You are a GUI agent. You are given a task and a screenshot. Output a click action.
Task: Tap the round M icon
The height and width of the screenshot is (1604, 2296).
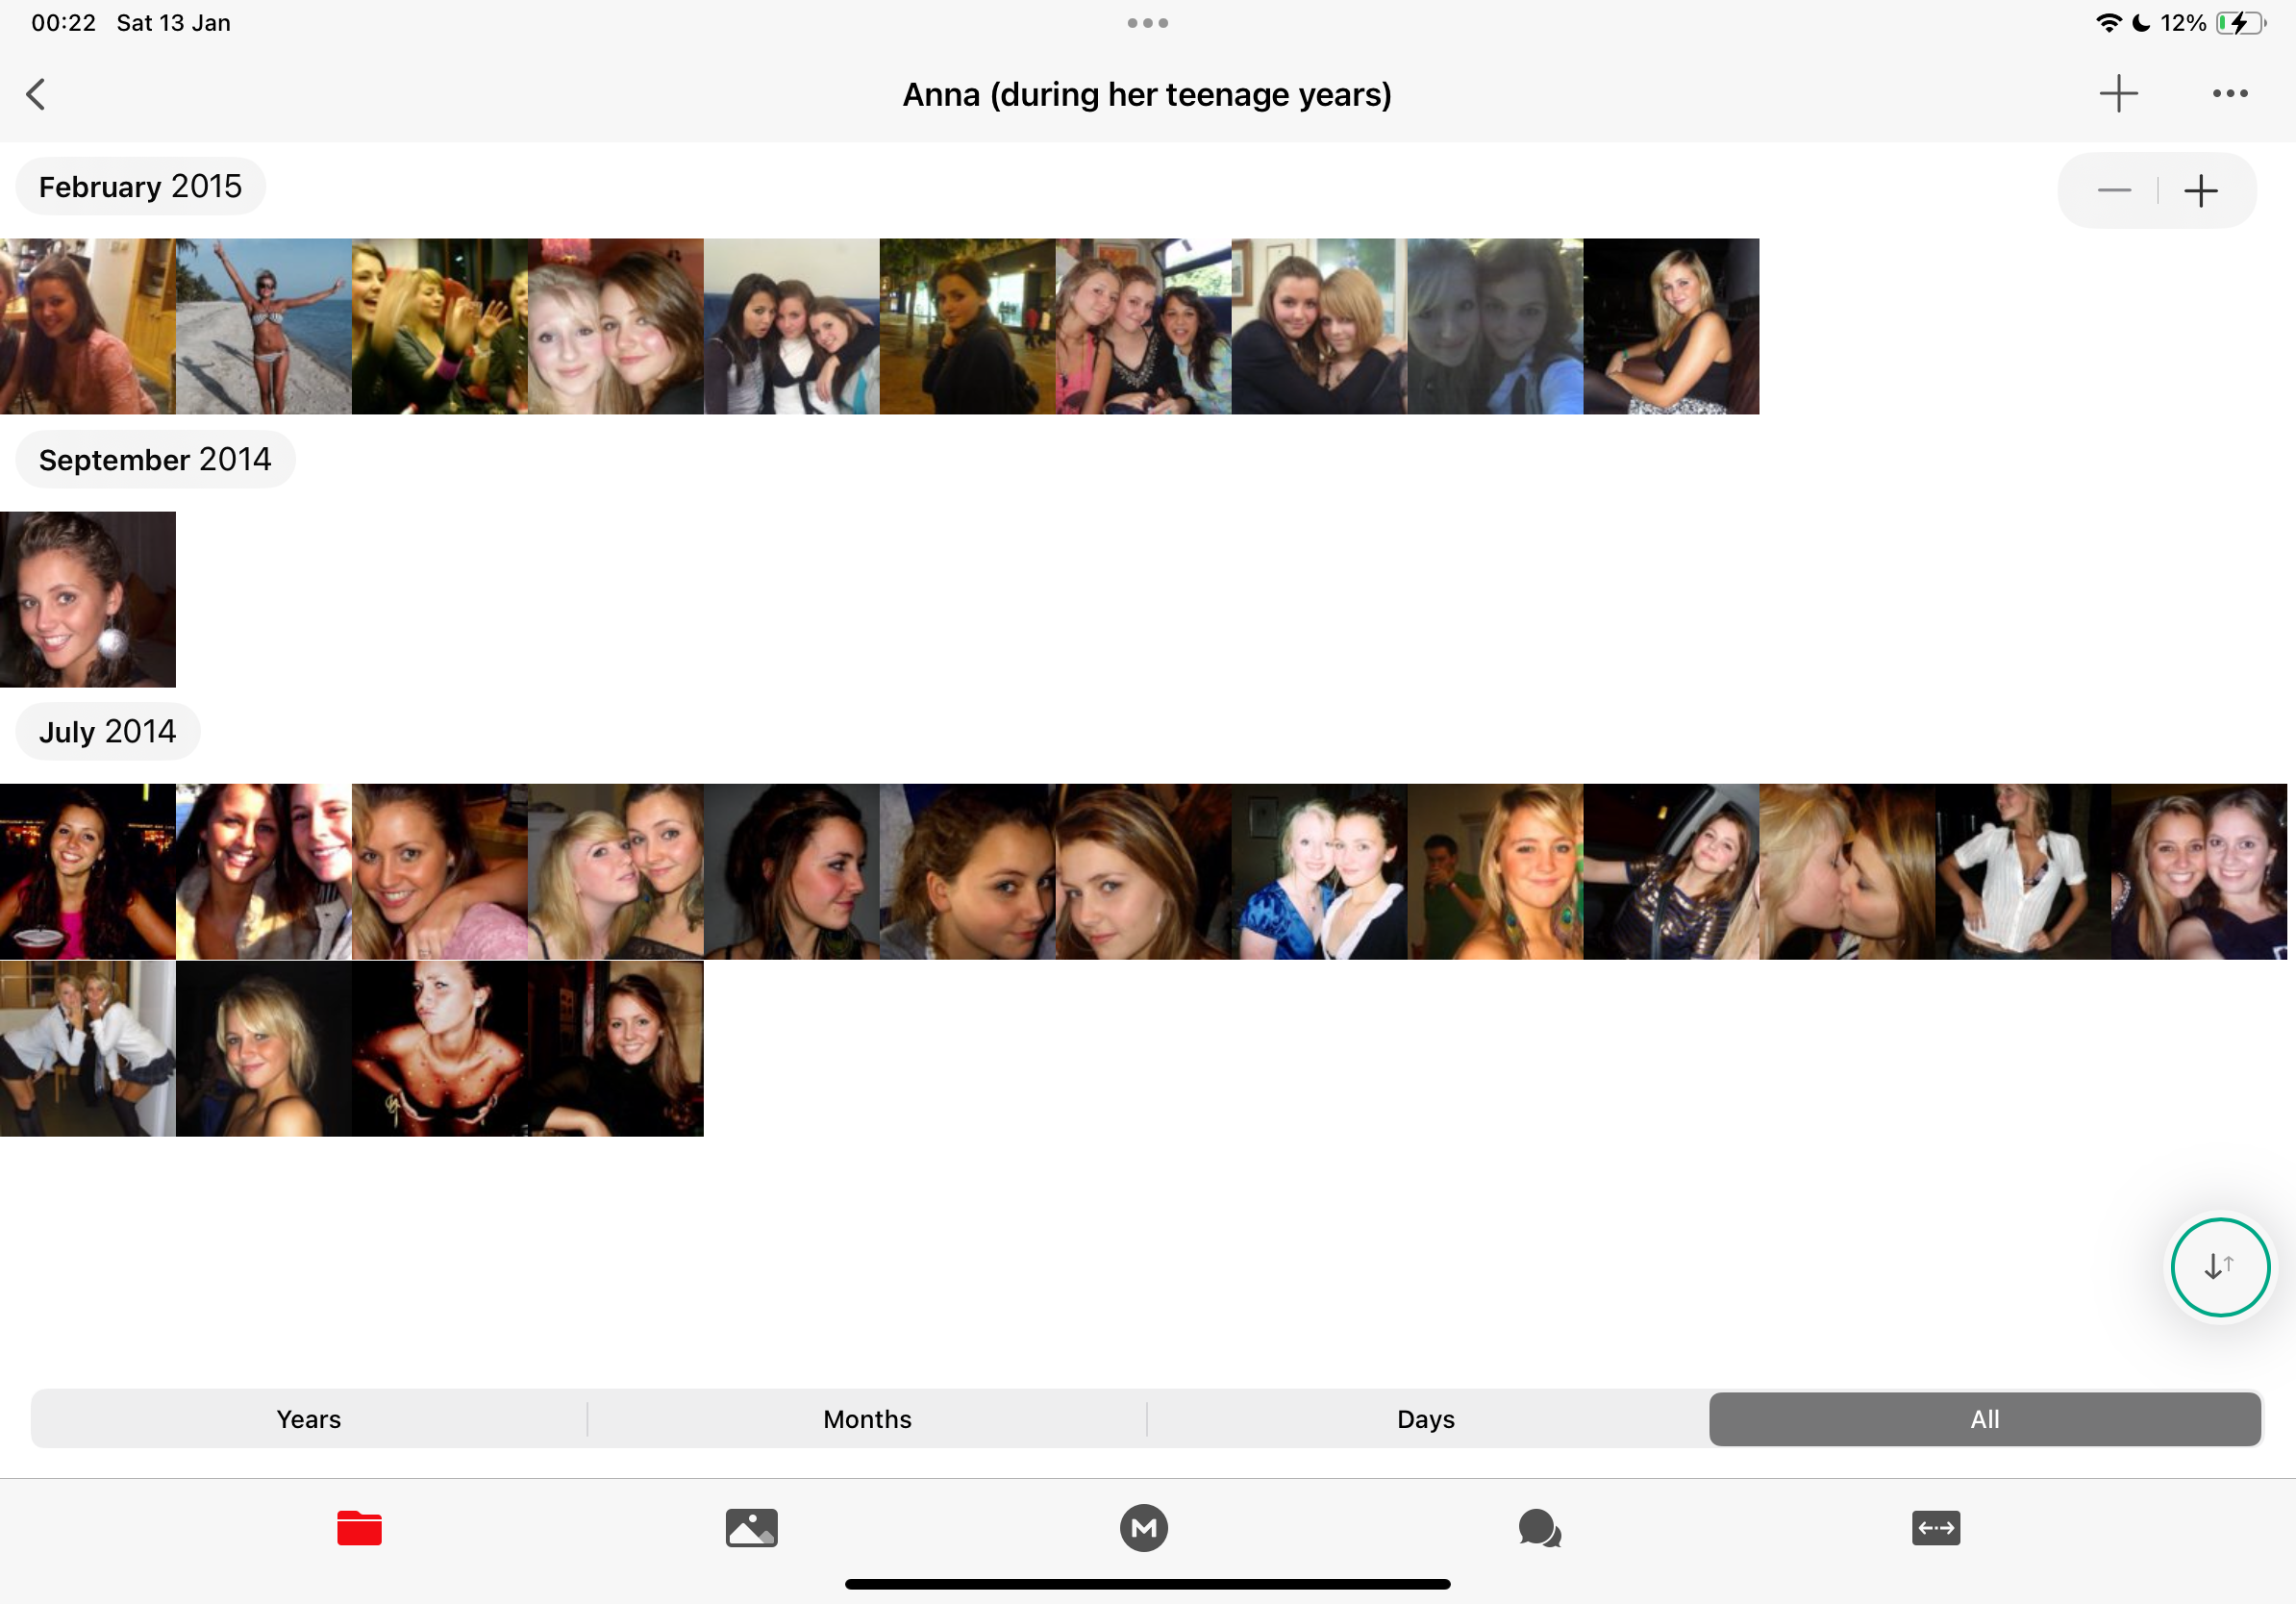(x=1143, y=1527)
